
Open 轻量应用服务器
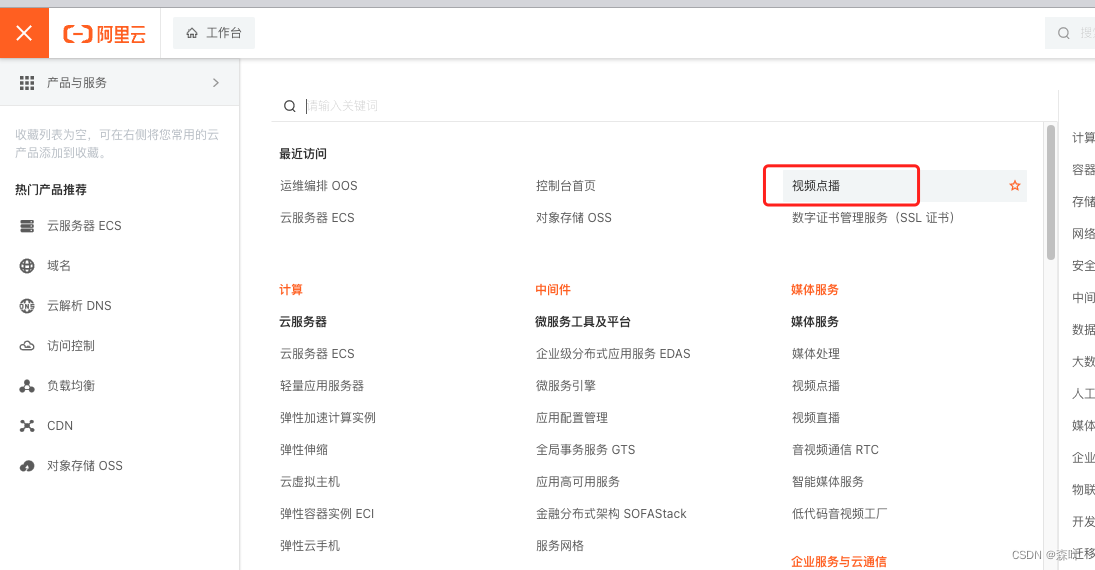click(x=322, y=386)
